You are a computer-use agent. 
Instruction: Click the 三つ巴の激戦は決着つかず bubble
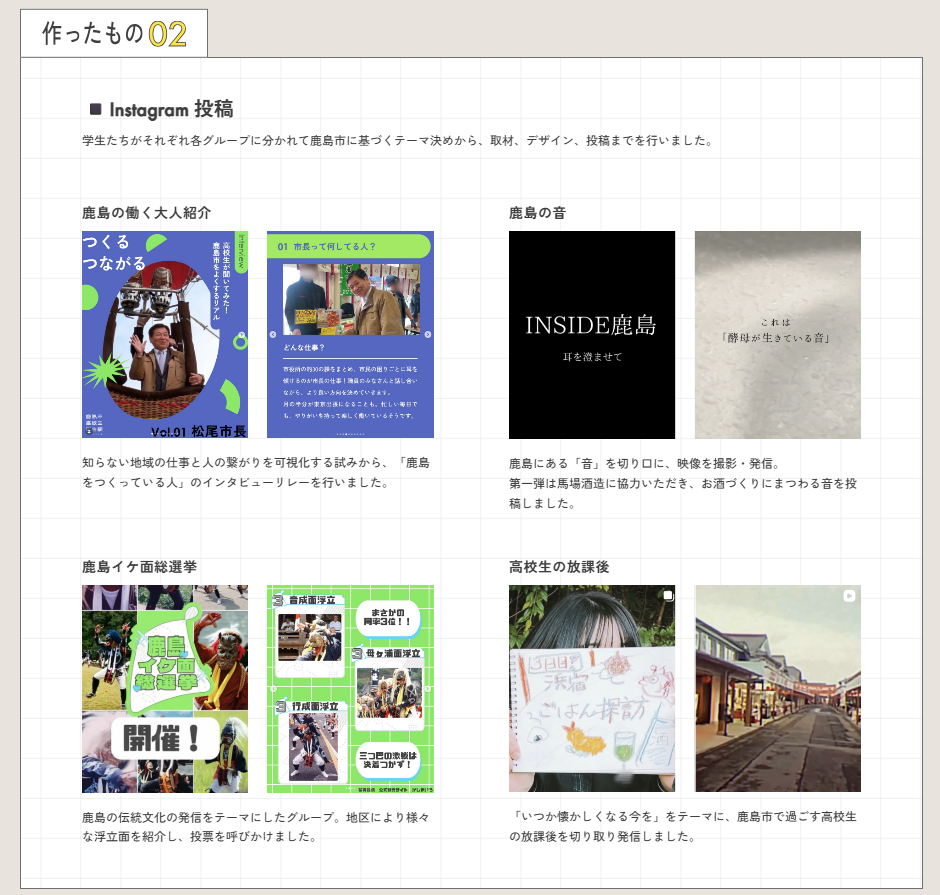(388, 760)
